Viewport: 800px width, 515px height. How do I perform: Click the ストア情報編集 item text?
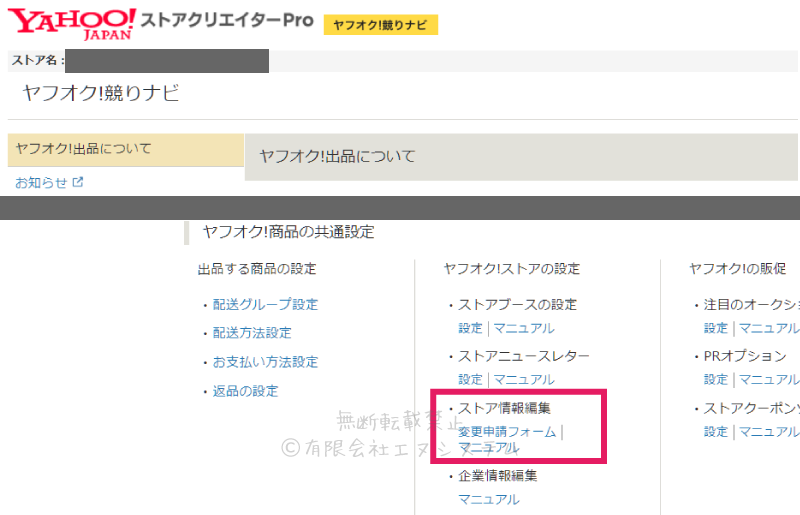coord(504,408)
